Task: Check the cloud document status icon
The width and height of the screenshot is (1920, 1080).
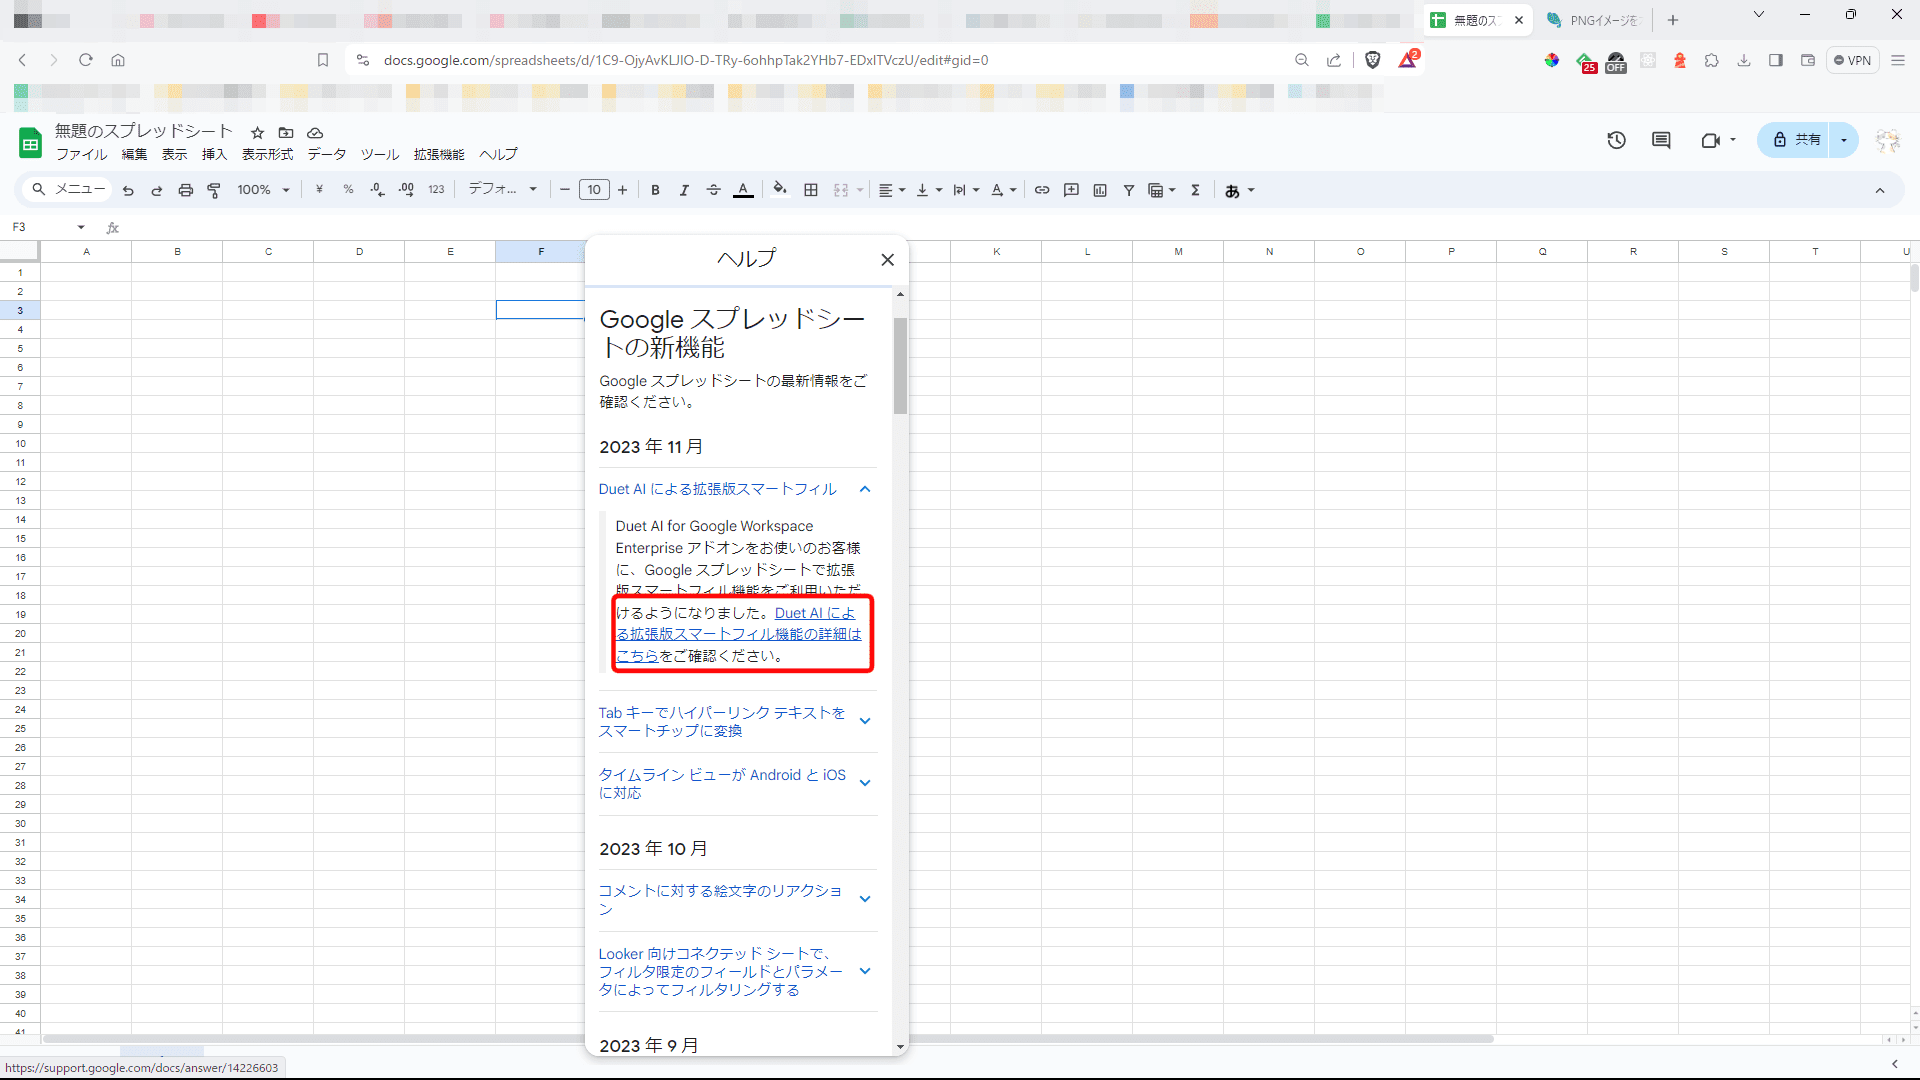Action: pos(315,133)
